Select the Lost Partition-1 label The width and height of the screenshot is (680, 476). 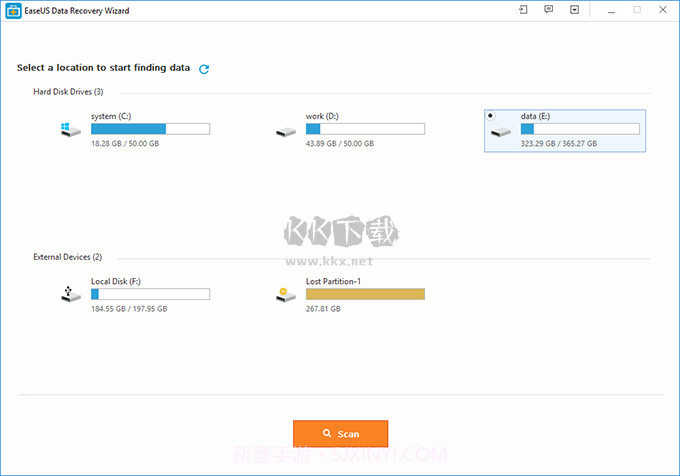click(x=333, y=281)
